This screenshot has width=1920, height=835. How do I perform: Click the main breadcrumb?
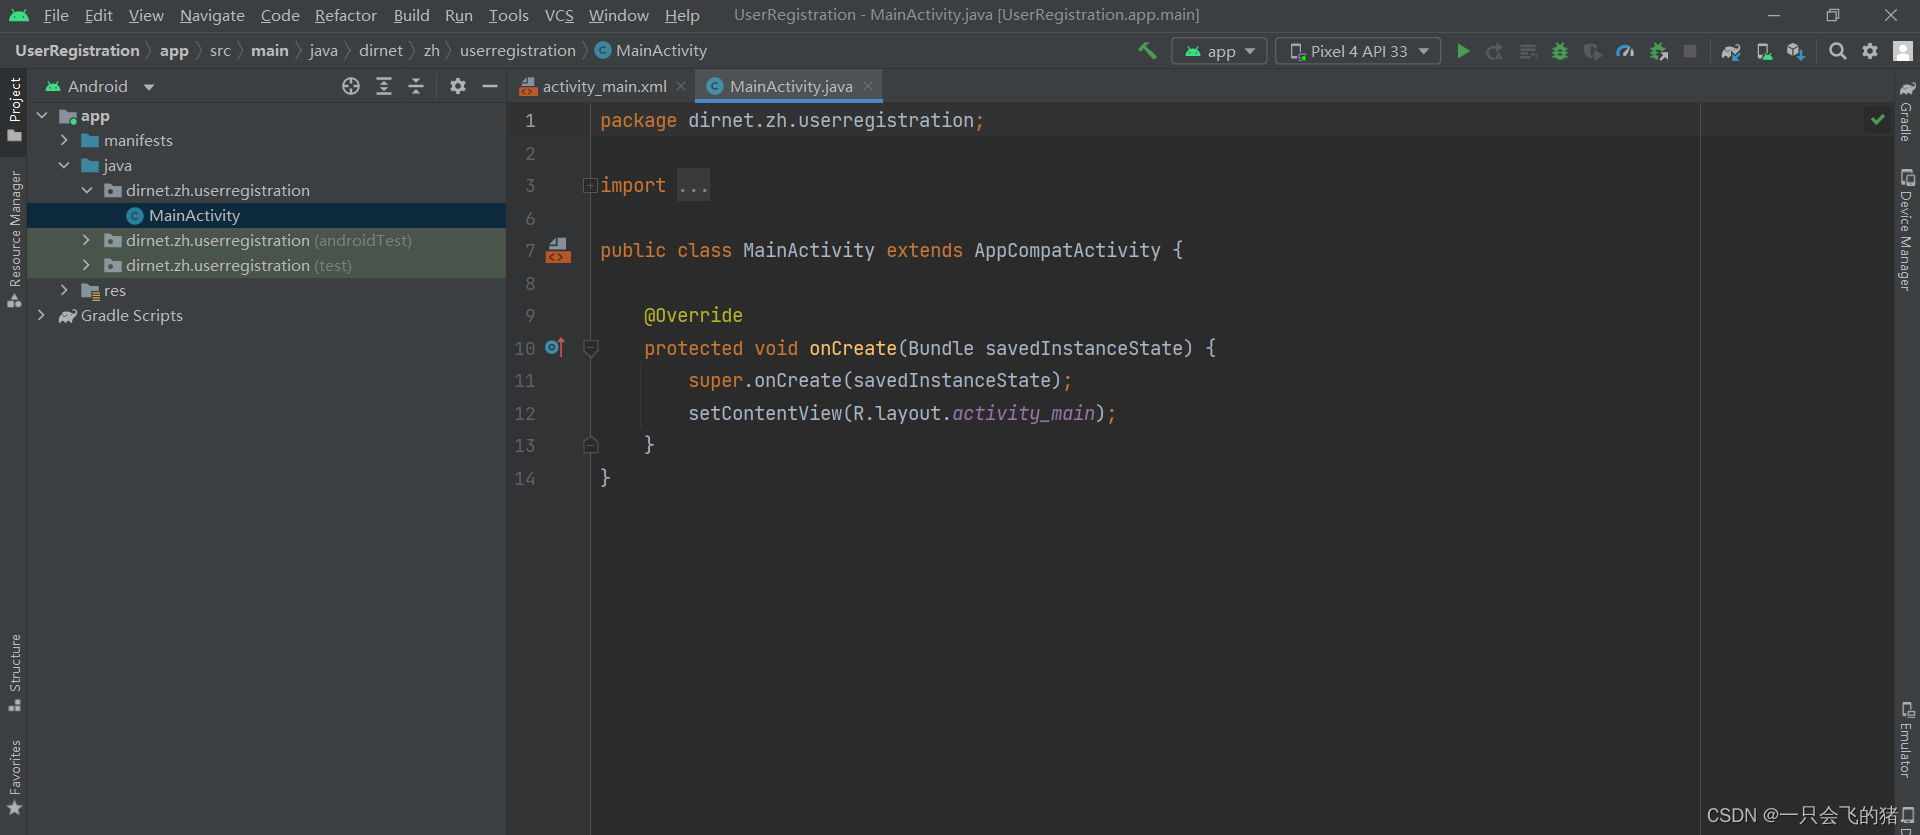(270, 50)
